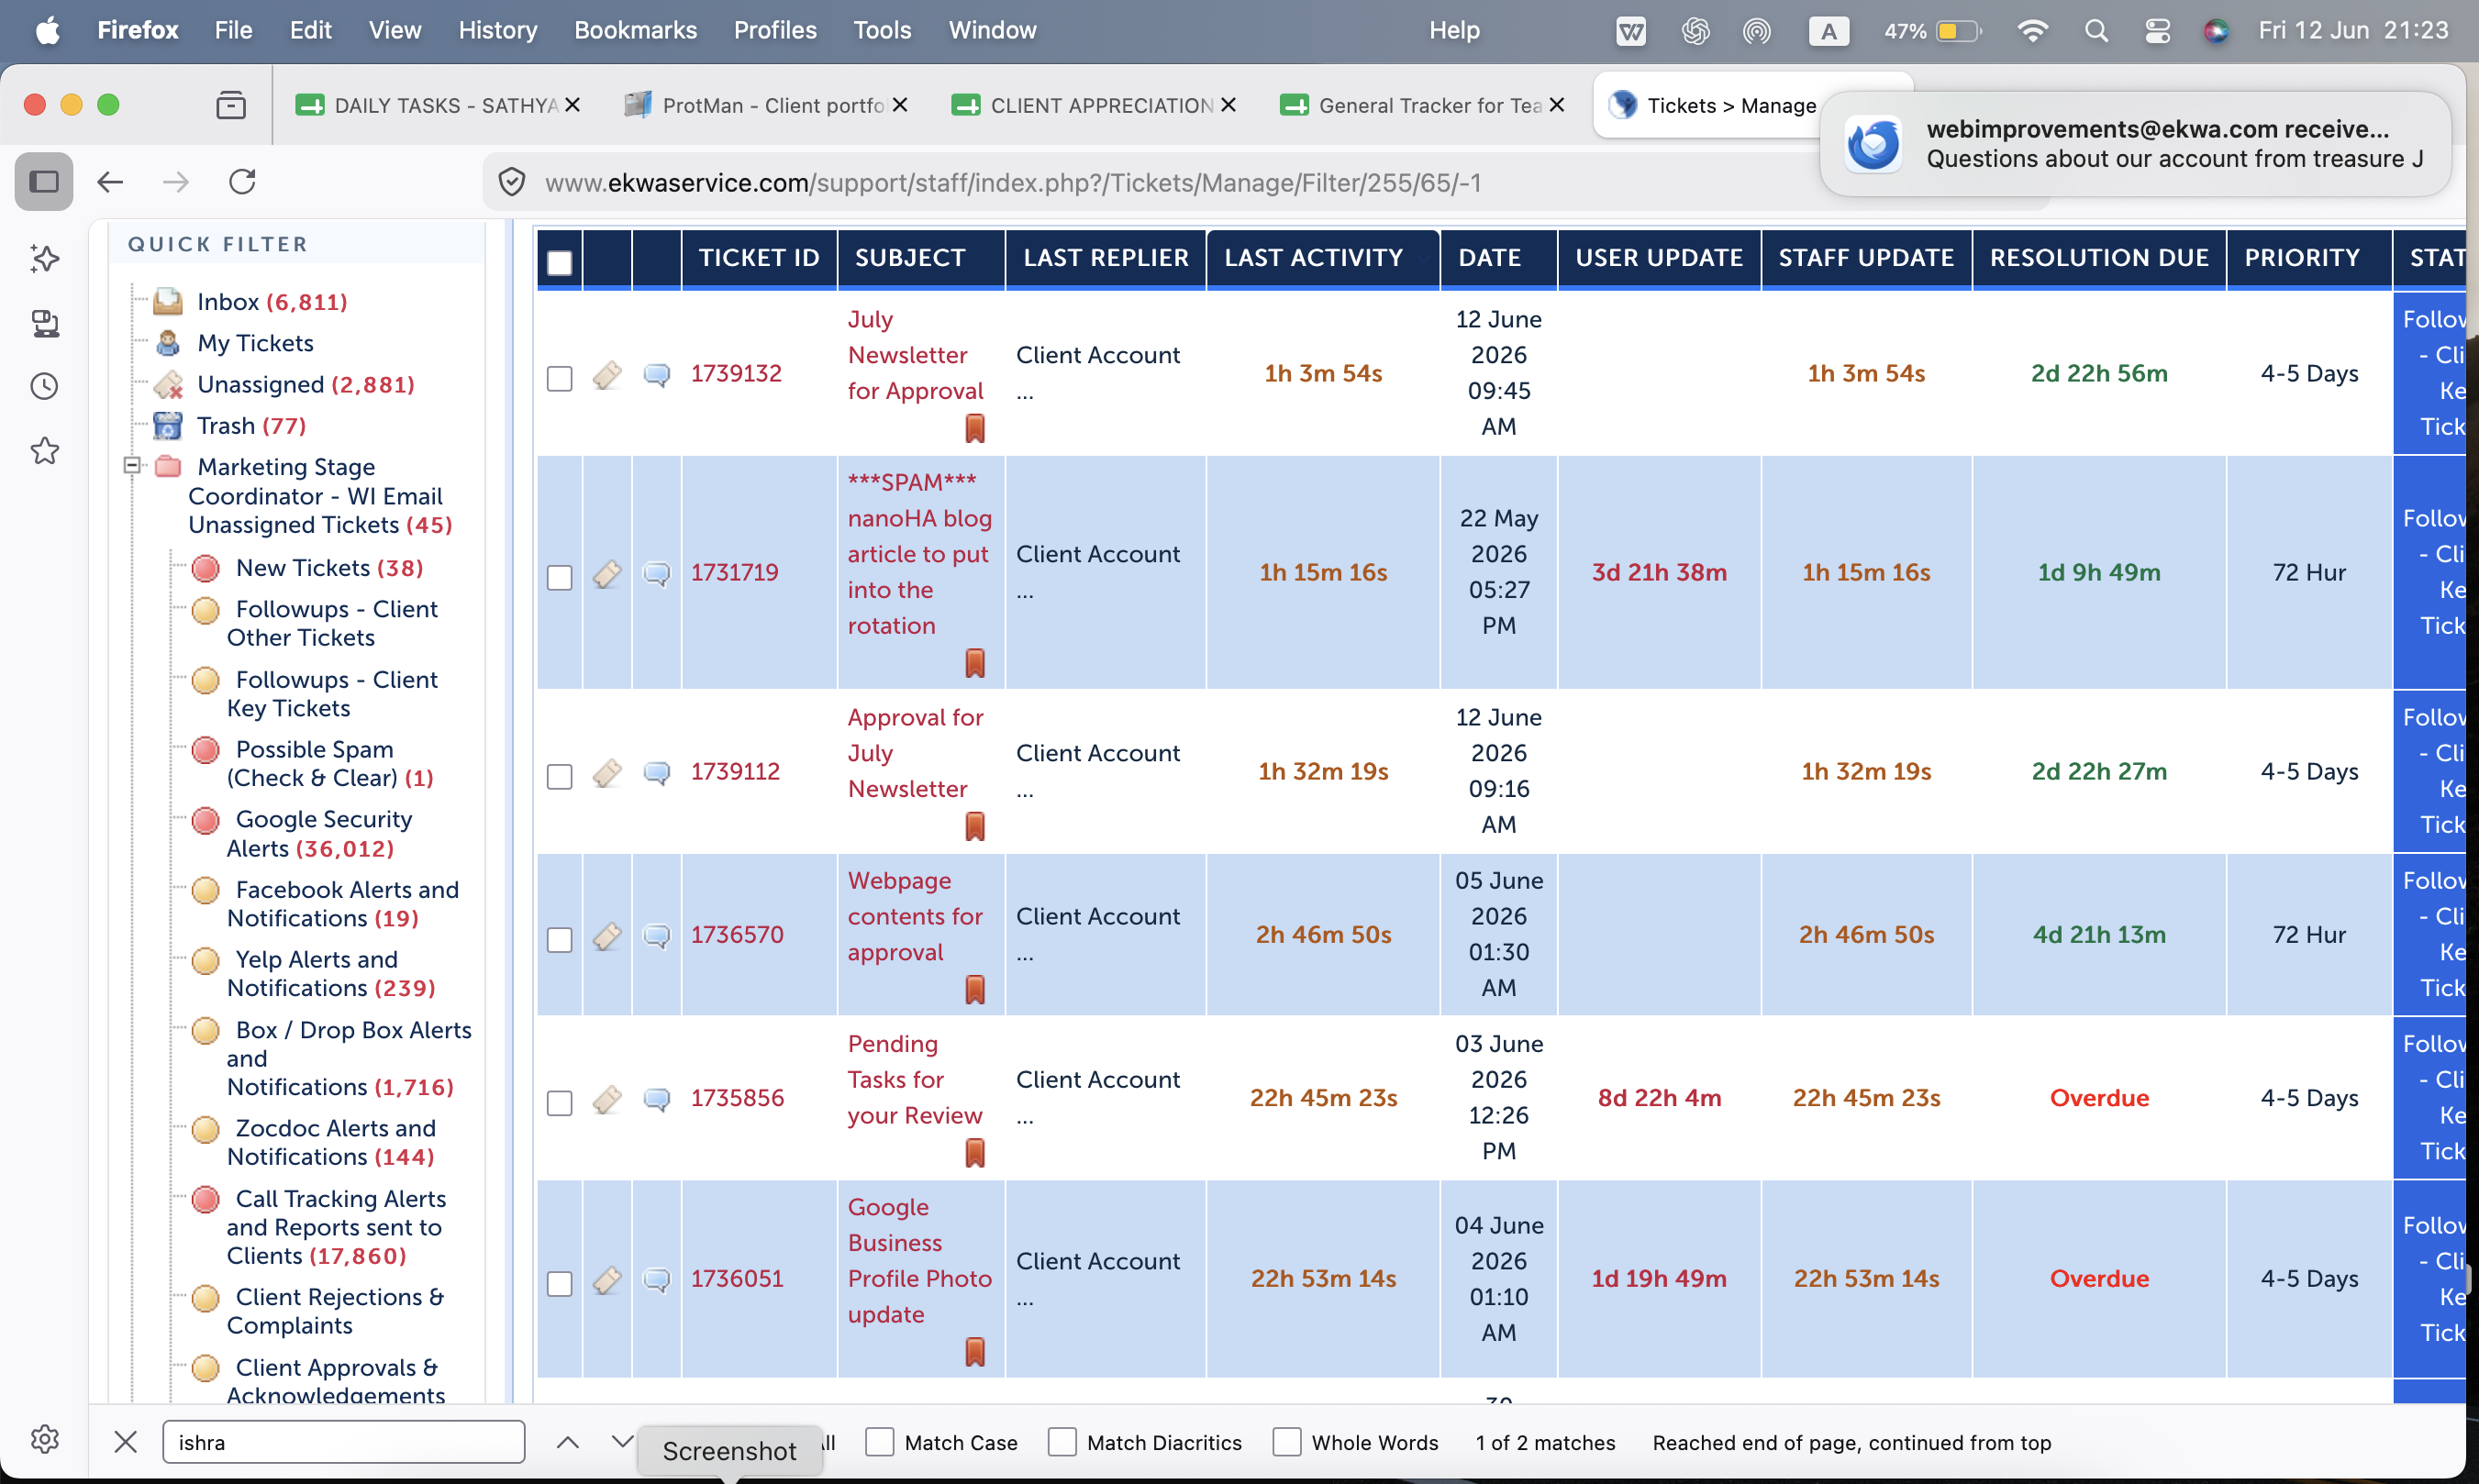Click the browser reload button
2479x1484 pixels.
point(242,181)
